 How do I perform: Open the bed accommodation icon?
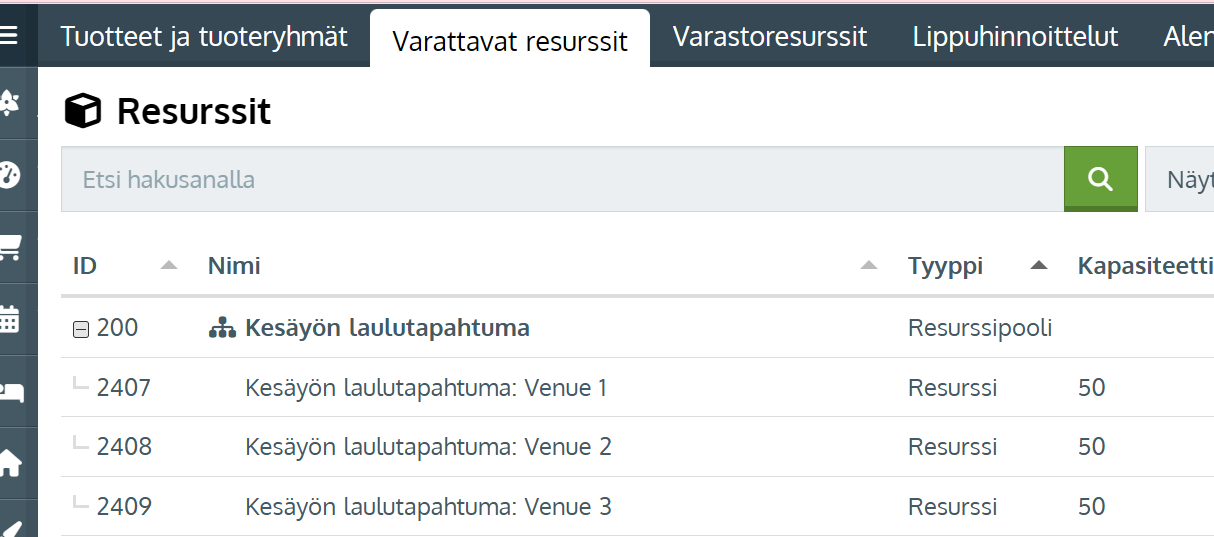tap(10, 391)
